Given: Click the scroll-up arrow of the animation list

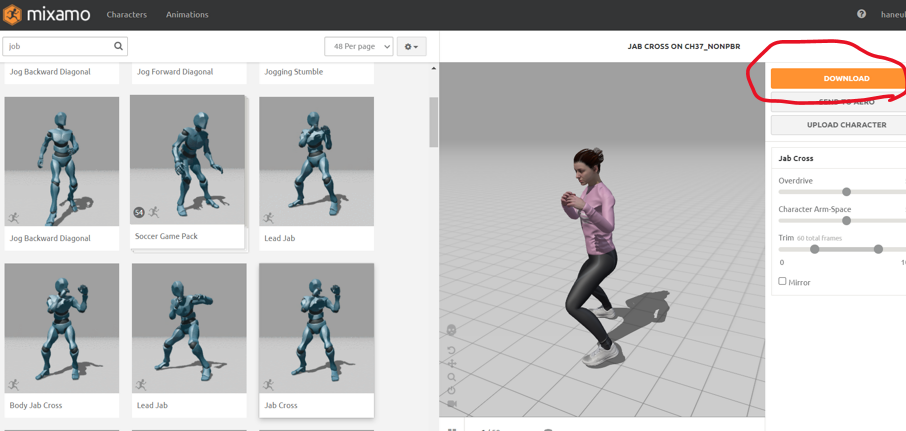Looking at the screenshot, I should click(x=434, y=69).
